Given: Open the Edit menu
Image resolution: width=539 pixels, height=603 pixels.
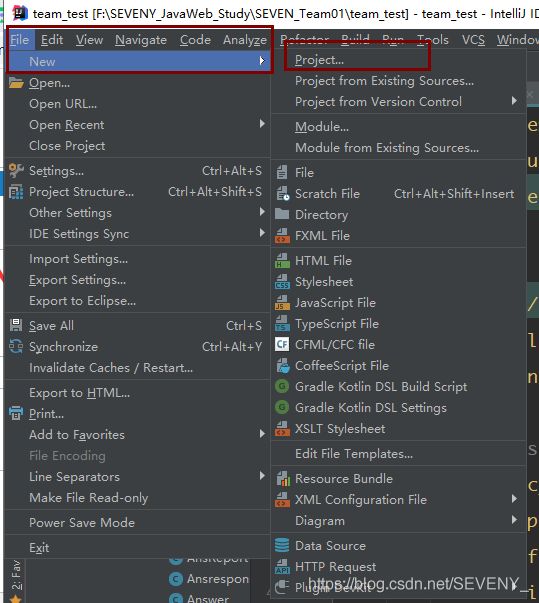Looking at the screenshot, I should (52, 40).
